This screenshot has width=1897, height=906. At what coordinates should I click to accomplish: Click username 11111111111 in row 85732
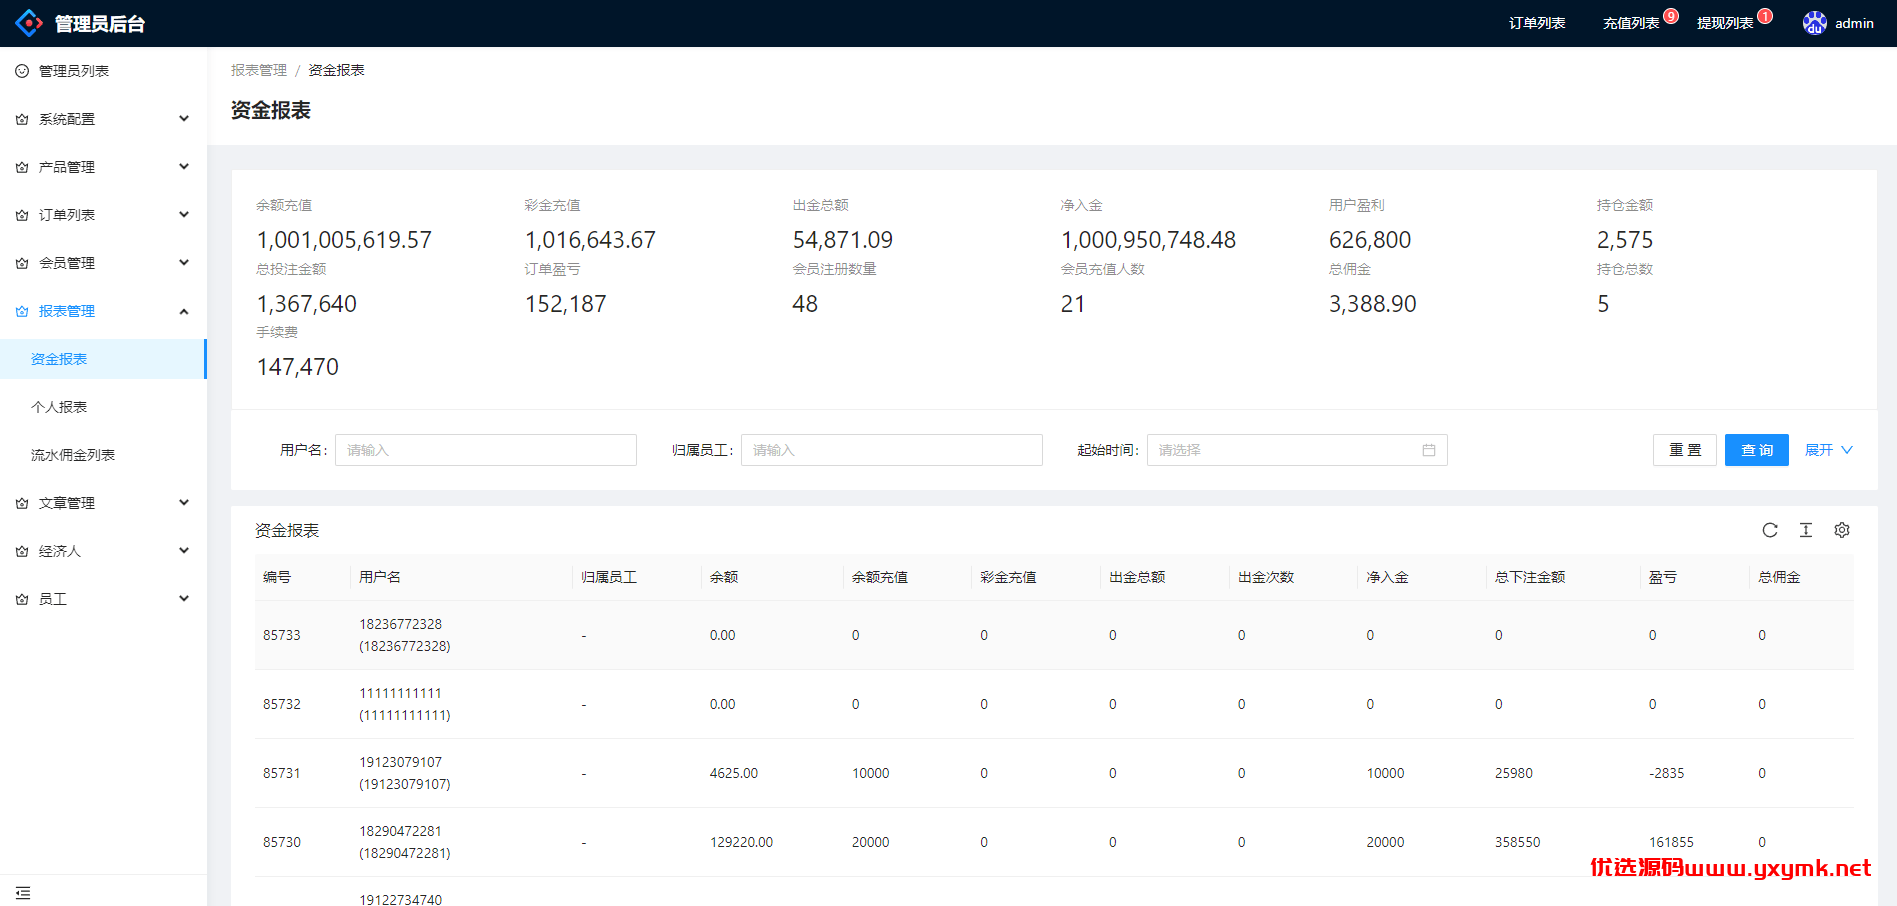(400, 693)
